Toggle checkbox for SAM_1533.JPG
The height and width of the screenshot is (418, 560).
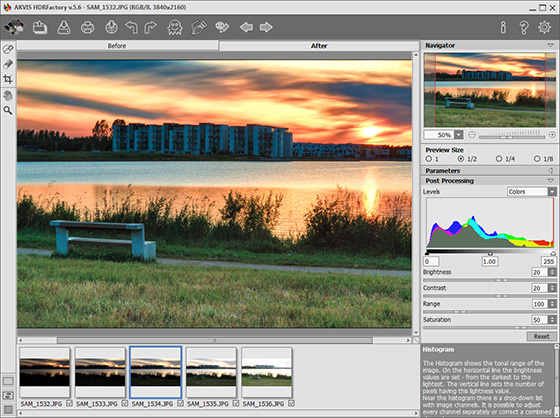(125, 403)
